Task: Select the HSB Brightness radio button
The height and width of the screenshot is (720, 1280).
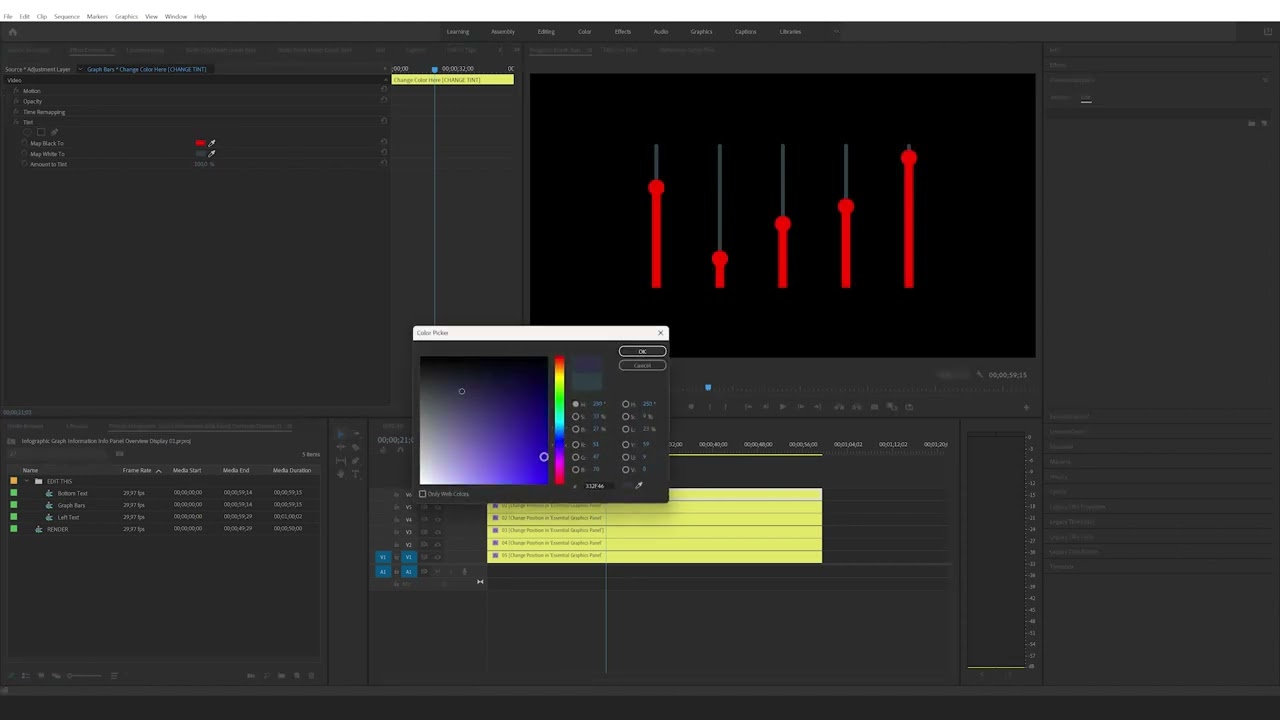Action: coord(576,430)
